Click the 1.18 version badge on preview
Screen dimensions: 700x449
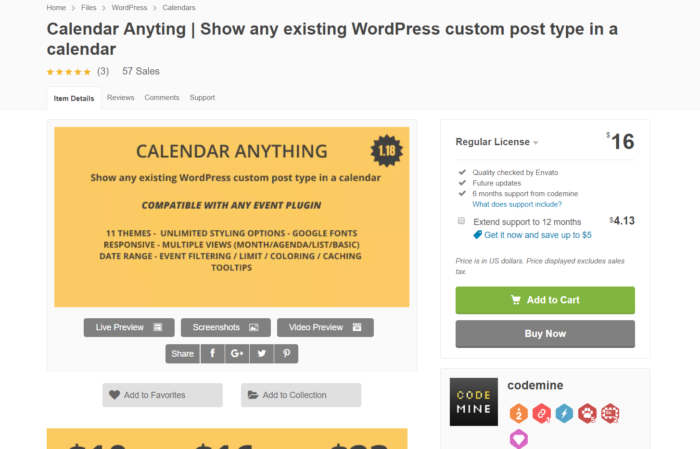387,151
